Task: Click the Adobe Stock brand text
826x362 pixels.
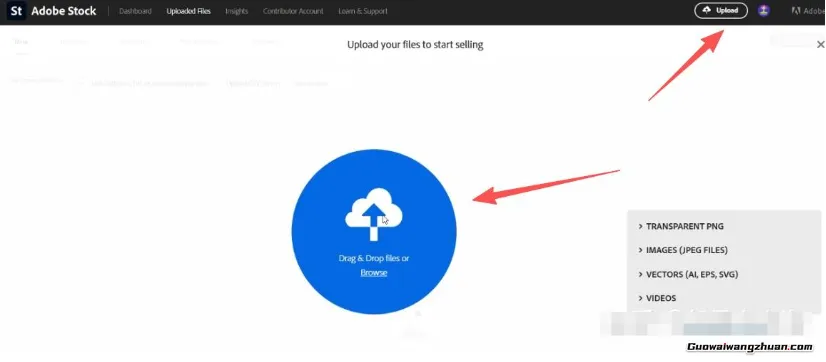Action: point(64,11)
